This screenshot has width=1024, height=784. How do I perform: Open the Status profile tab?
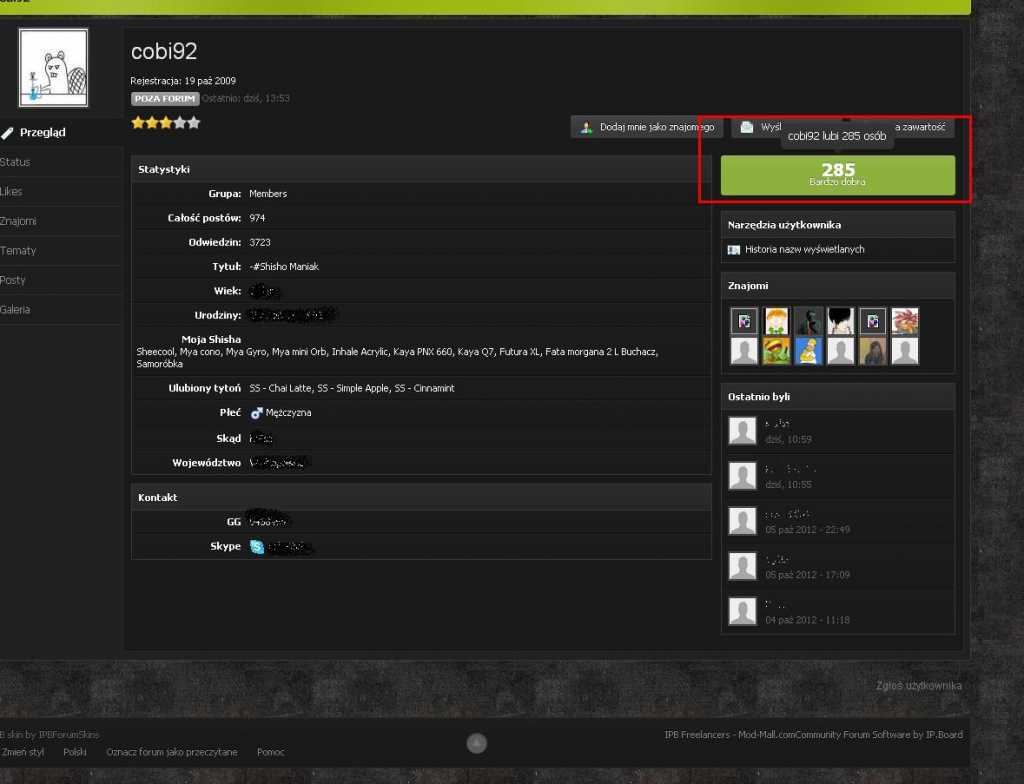16,162
